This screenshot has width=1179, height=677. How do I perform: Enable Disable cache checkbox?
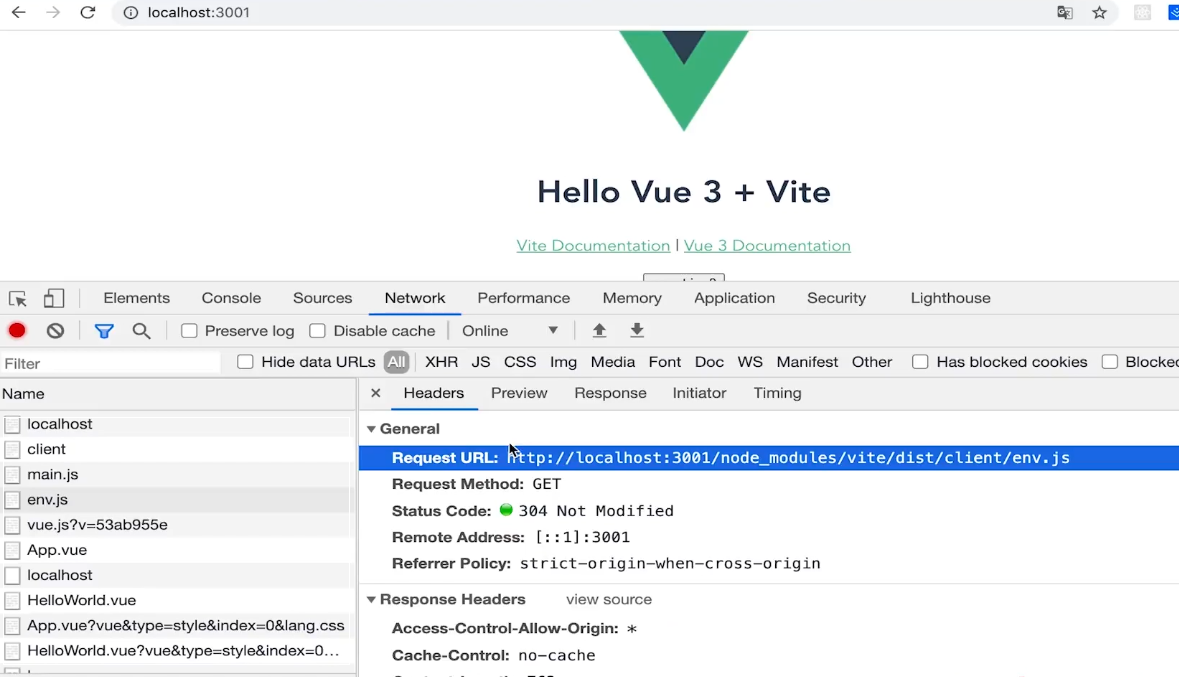click(317, 331)
